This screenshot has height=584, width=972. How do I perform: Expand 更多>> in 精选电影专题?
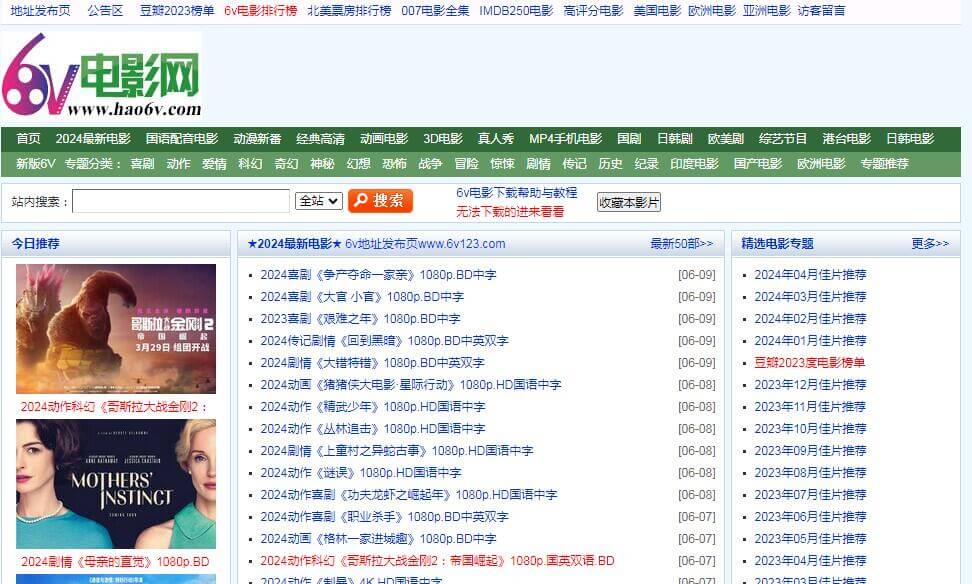coord(930,243)
